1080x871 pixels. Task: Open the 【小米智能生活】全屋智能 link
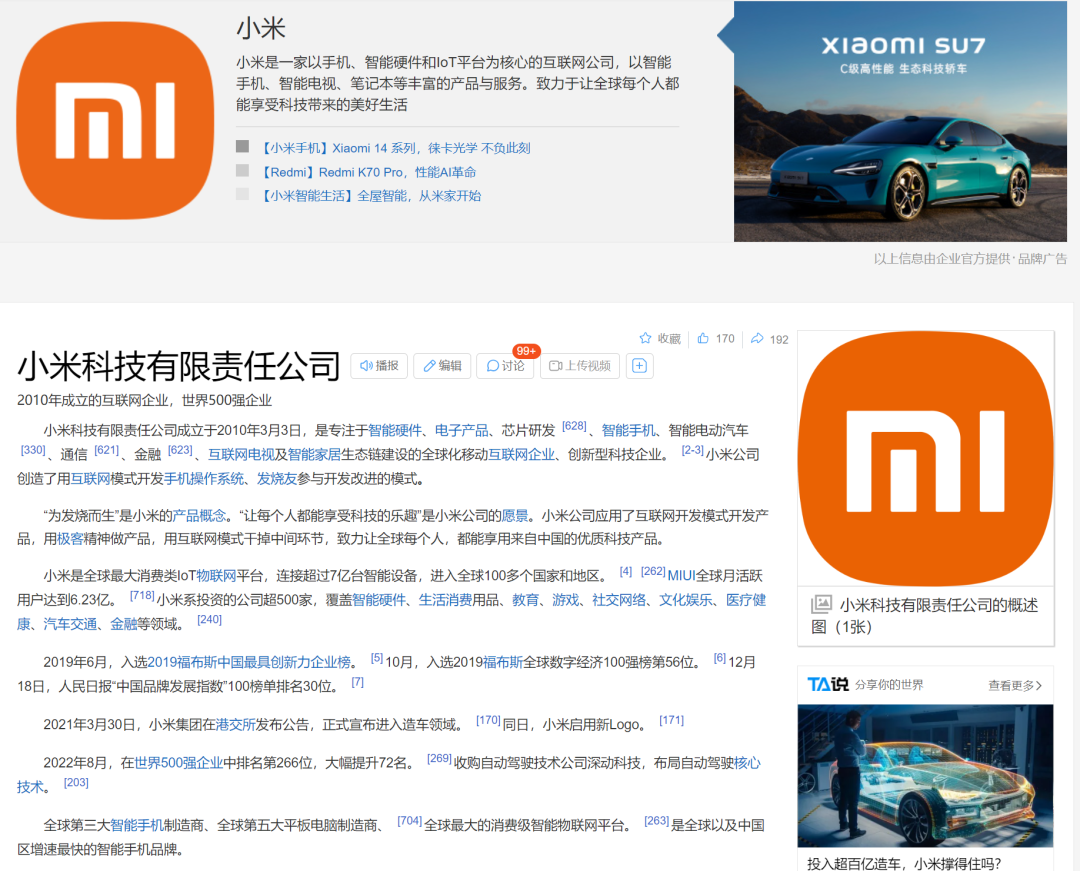[369, 196]
